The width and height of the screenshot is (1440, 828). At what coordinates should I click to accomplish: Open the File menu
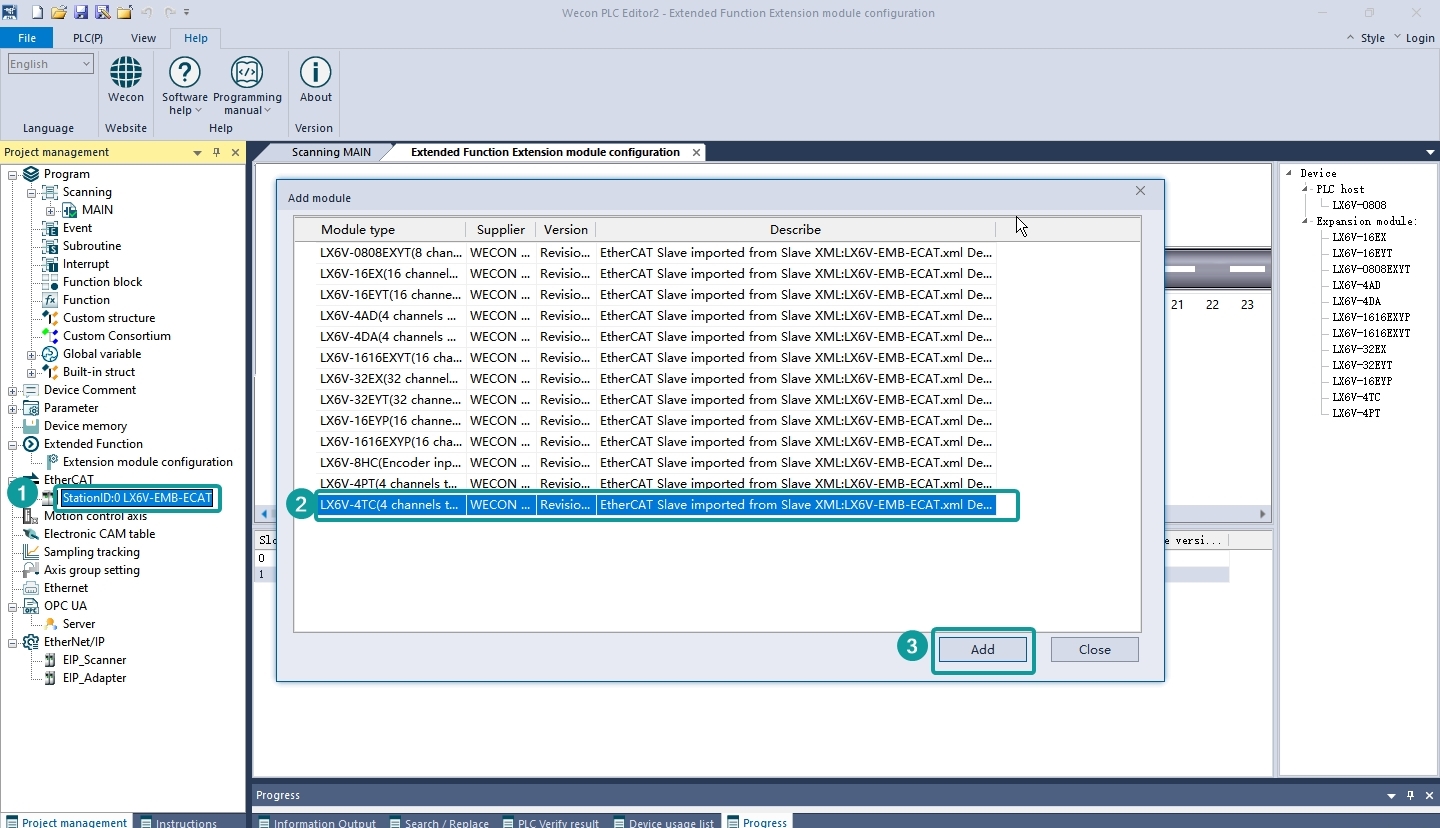click(27, 38)
